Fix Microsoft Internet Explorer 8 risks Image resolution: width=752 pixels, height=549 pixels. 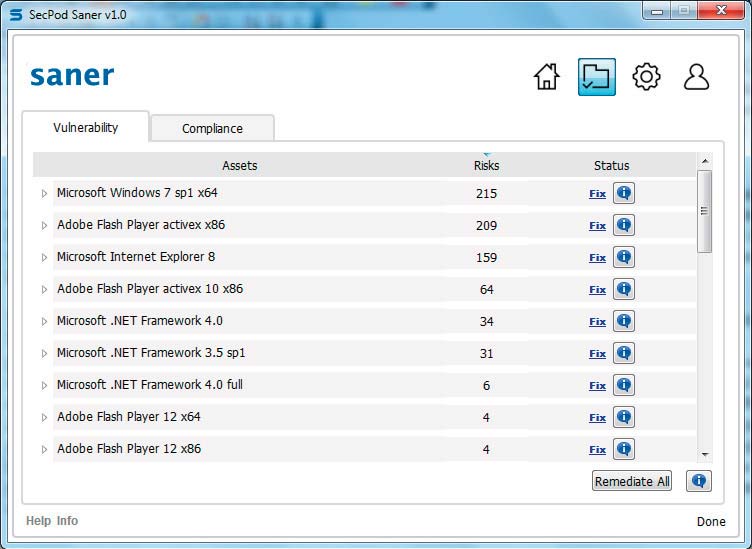click(x=598, y=258)
